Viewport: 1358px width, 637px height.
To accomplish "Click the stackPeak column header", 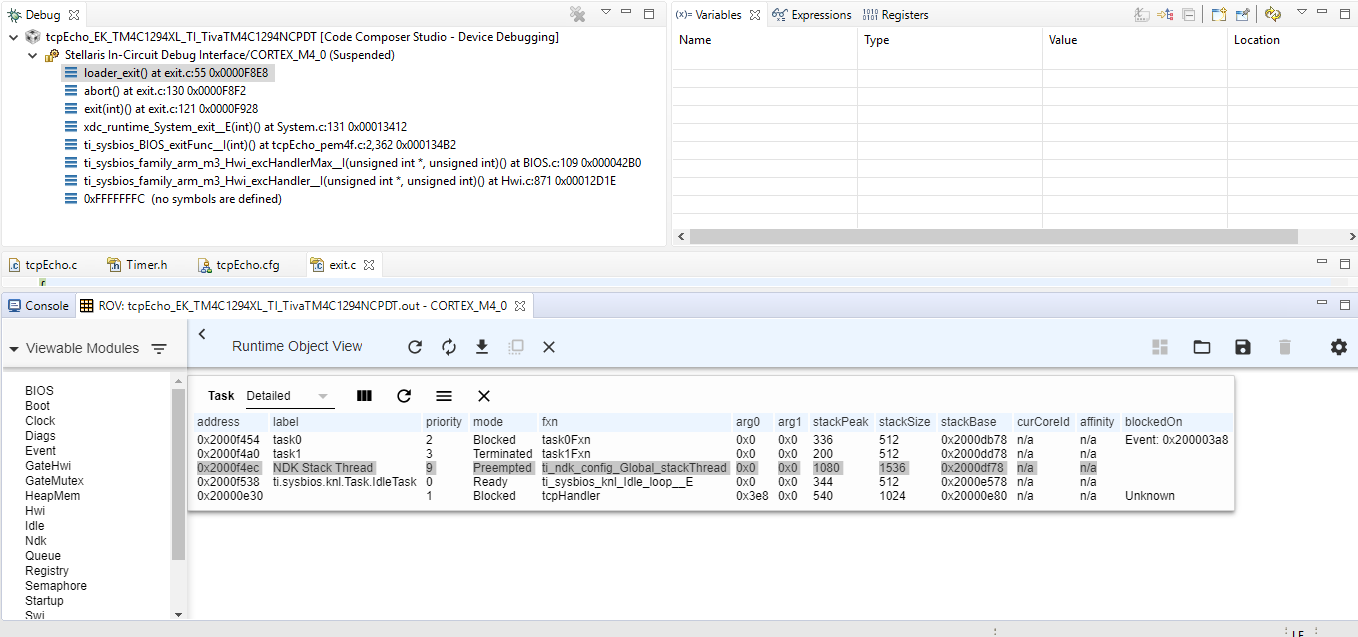I will point(841,422).
